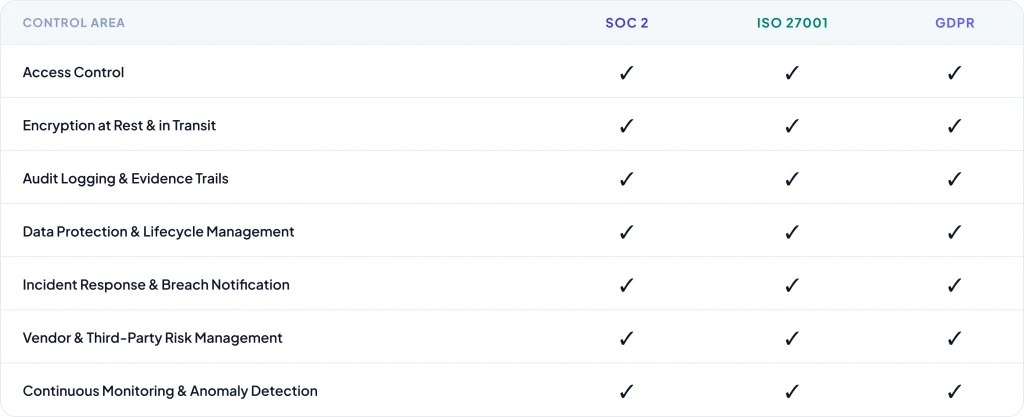Click the GDPR checkmark for Access Control
The image size is (1024, 417).
point(954,72)
